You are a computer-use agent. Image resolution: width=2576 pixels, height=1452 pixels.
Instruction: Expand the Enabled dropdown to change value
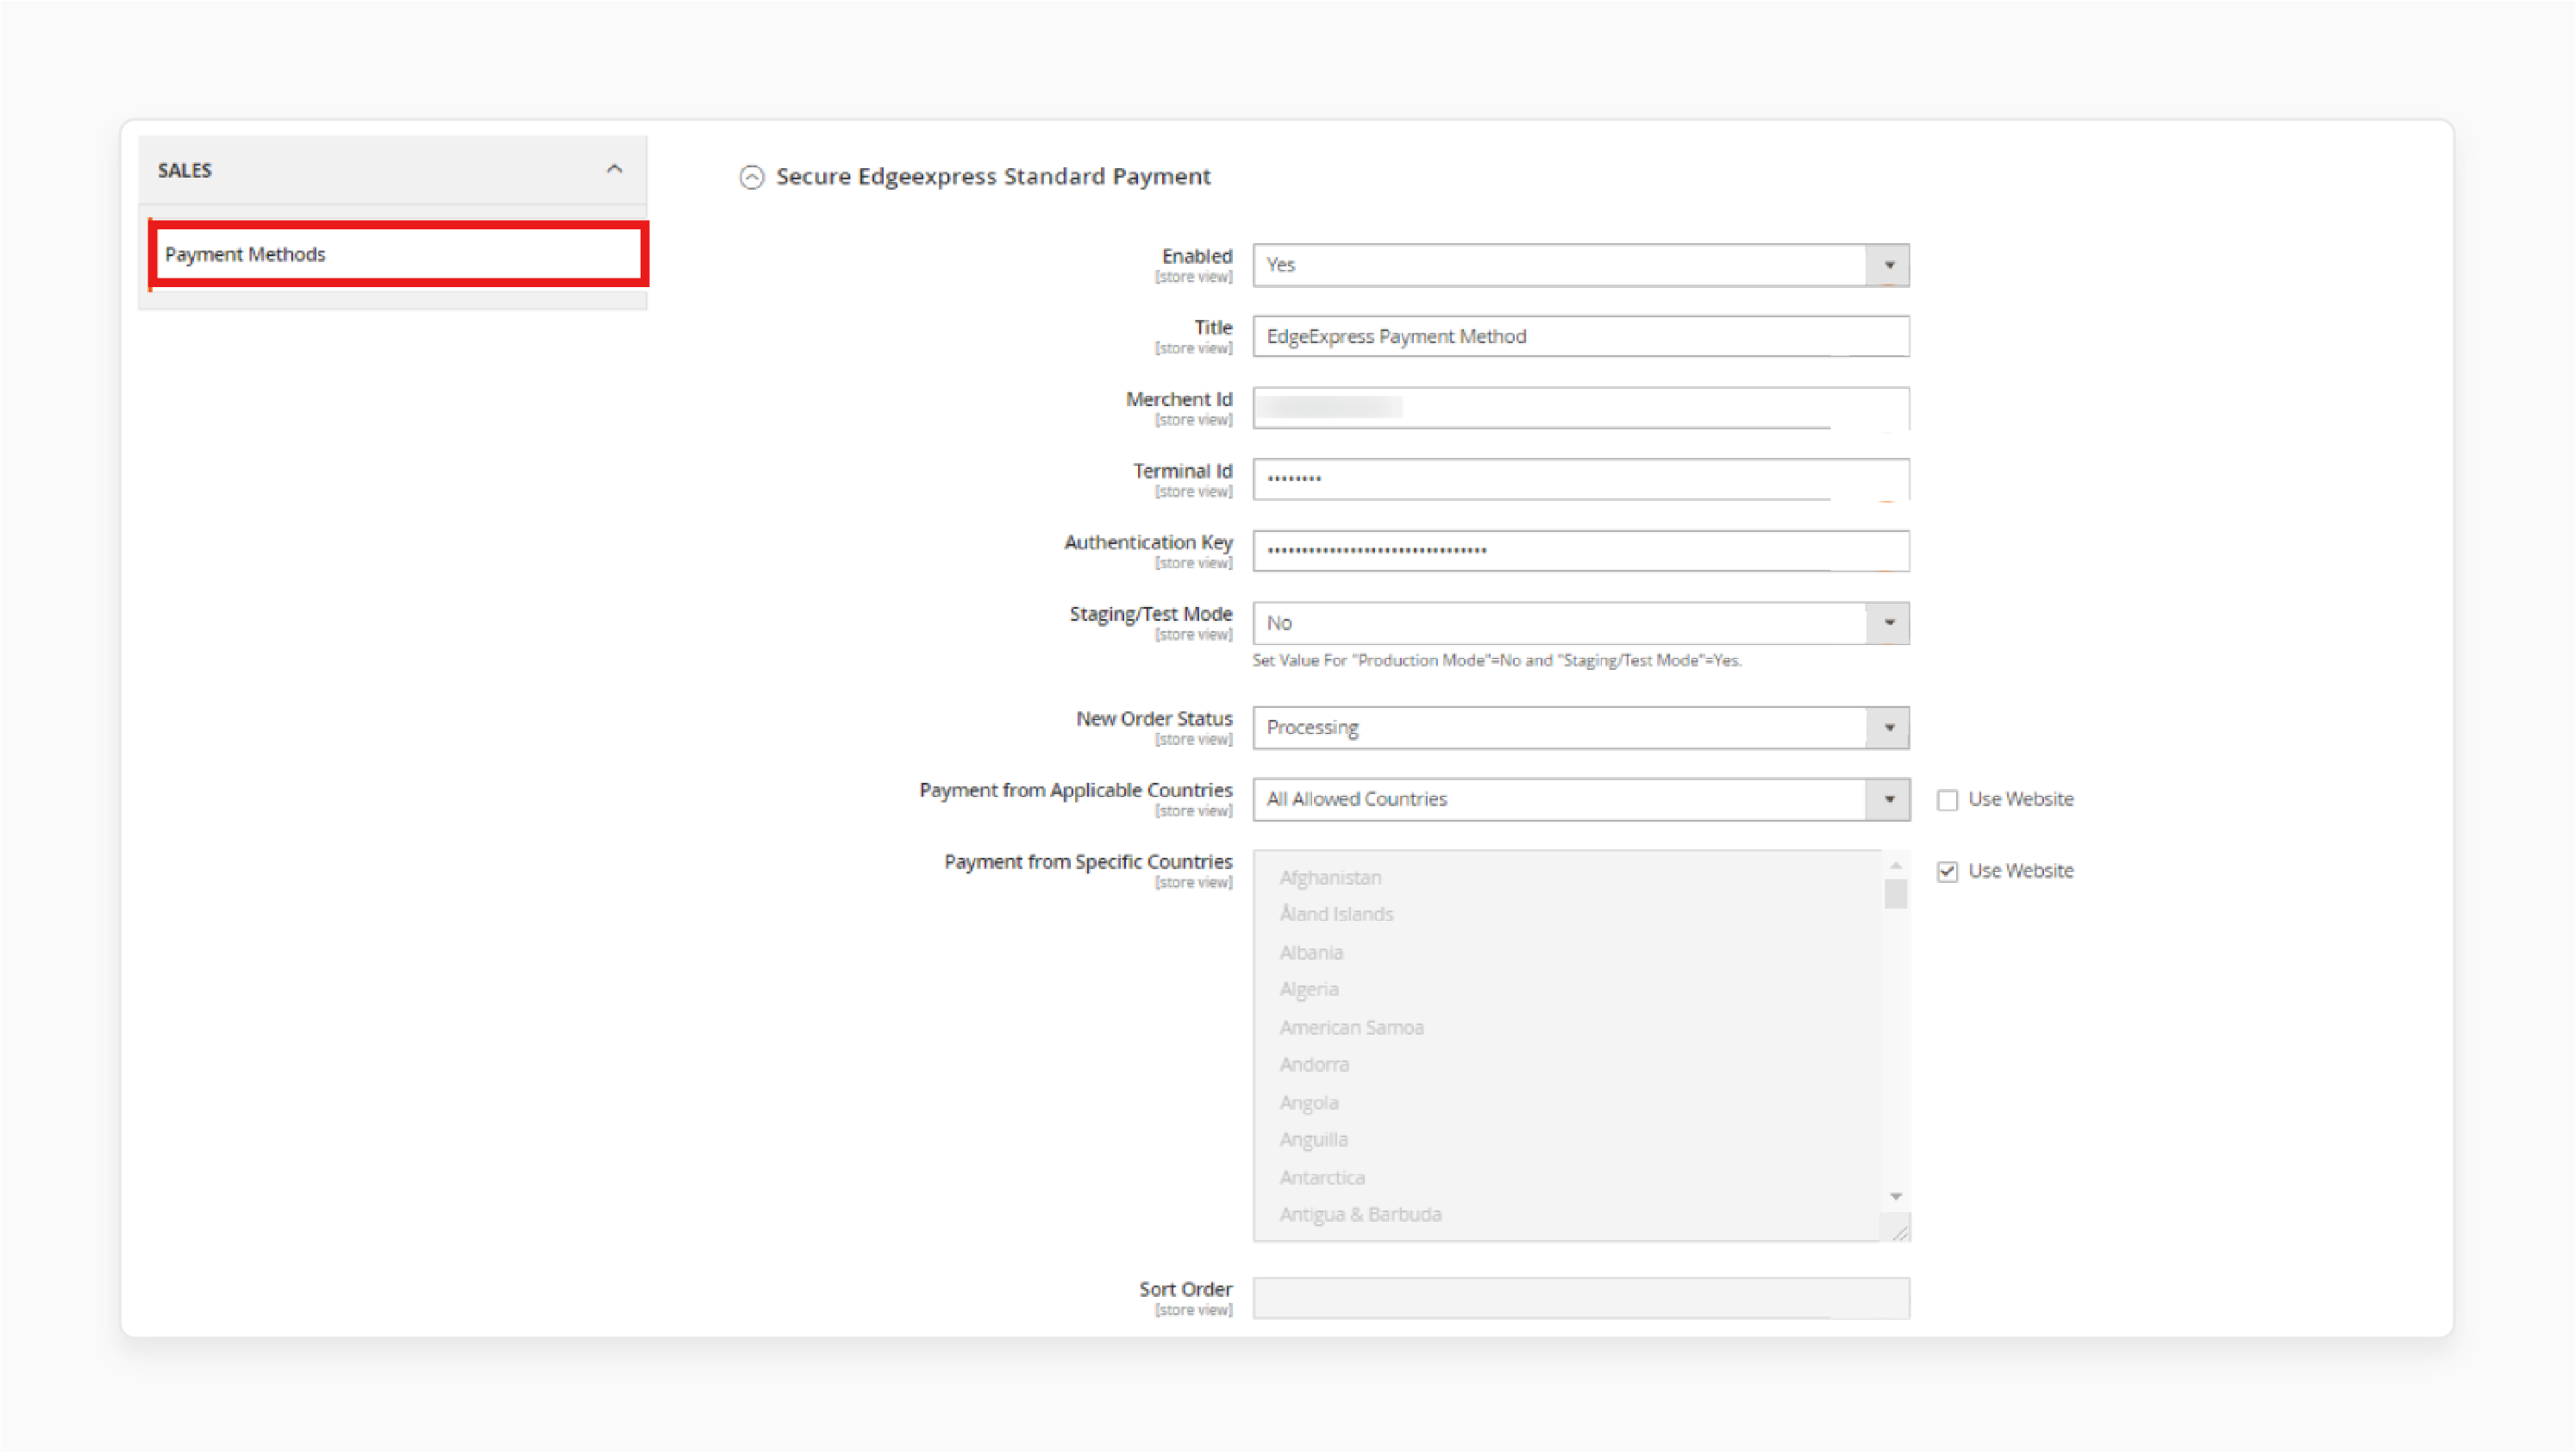[1890, 264]
